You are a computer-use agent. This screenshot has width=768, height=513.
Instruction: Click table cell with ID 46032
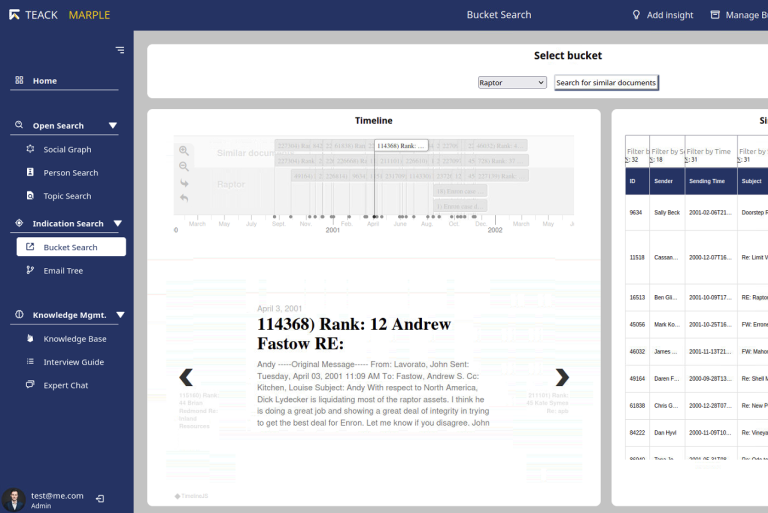(637, 351)
